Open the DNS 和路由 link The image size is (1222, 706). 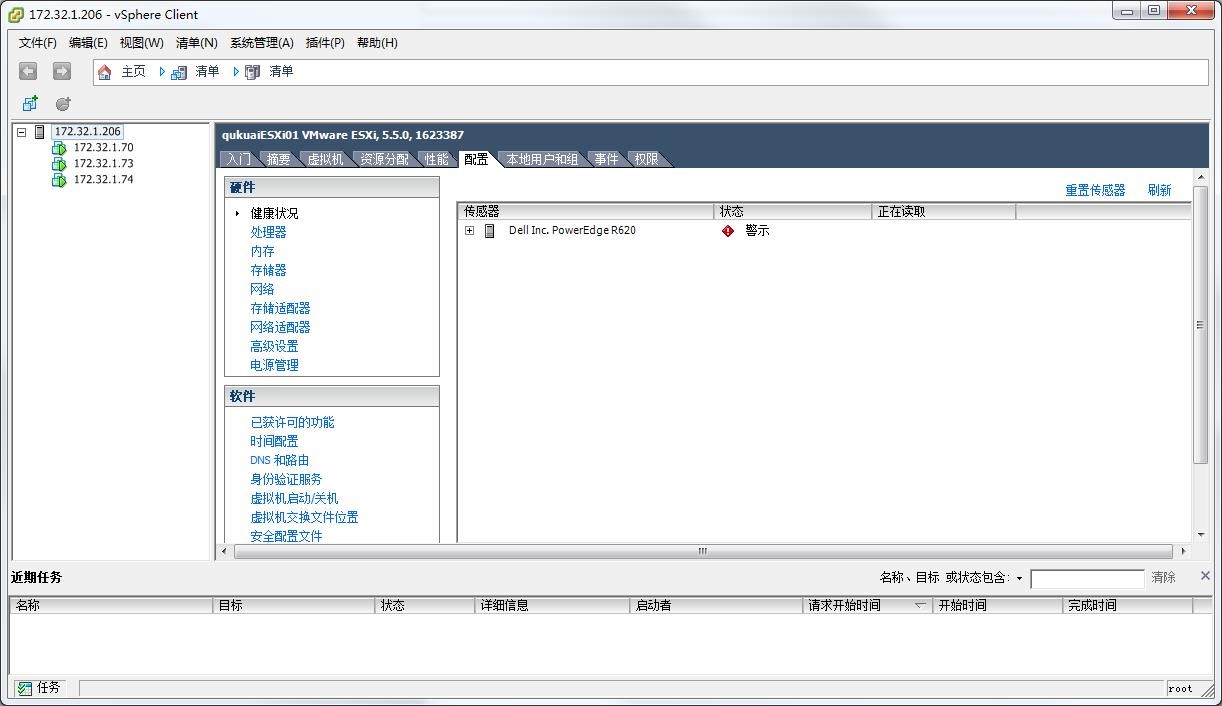pos(279,460)
